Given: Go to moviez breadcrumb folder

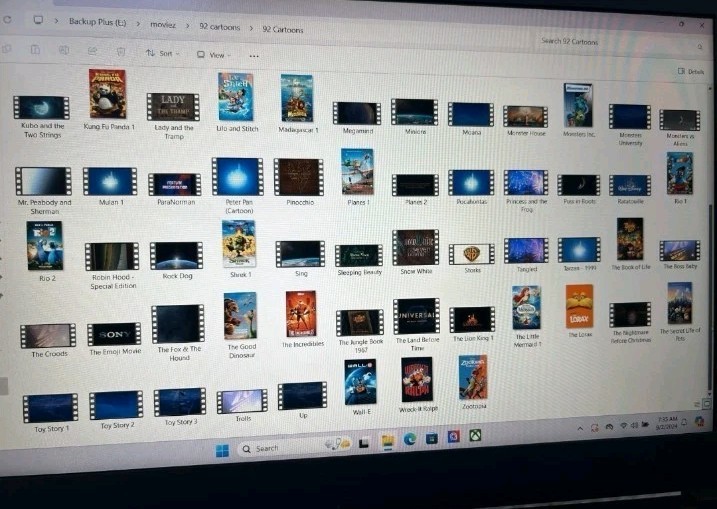Looking at the screenshot, I should [163, 25].
